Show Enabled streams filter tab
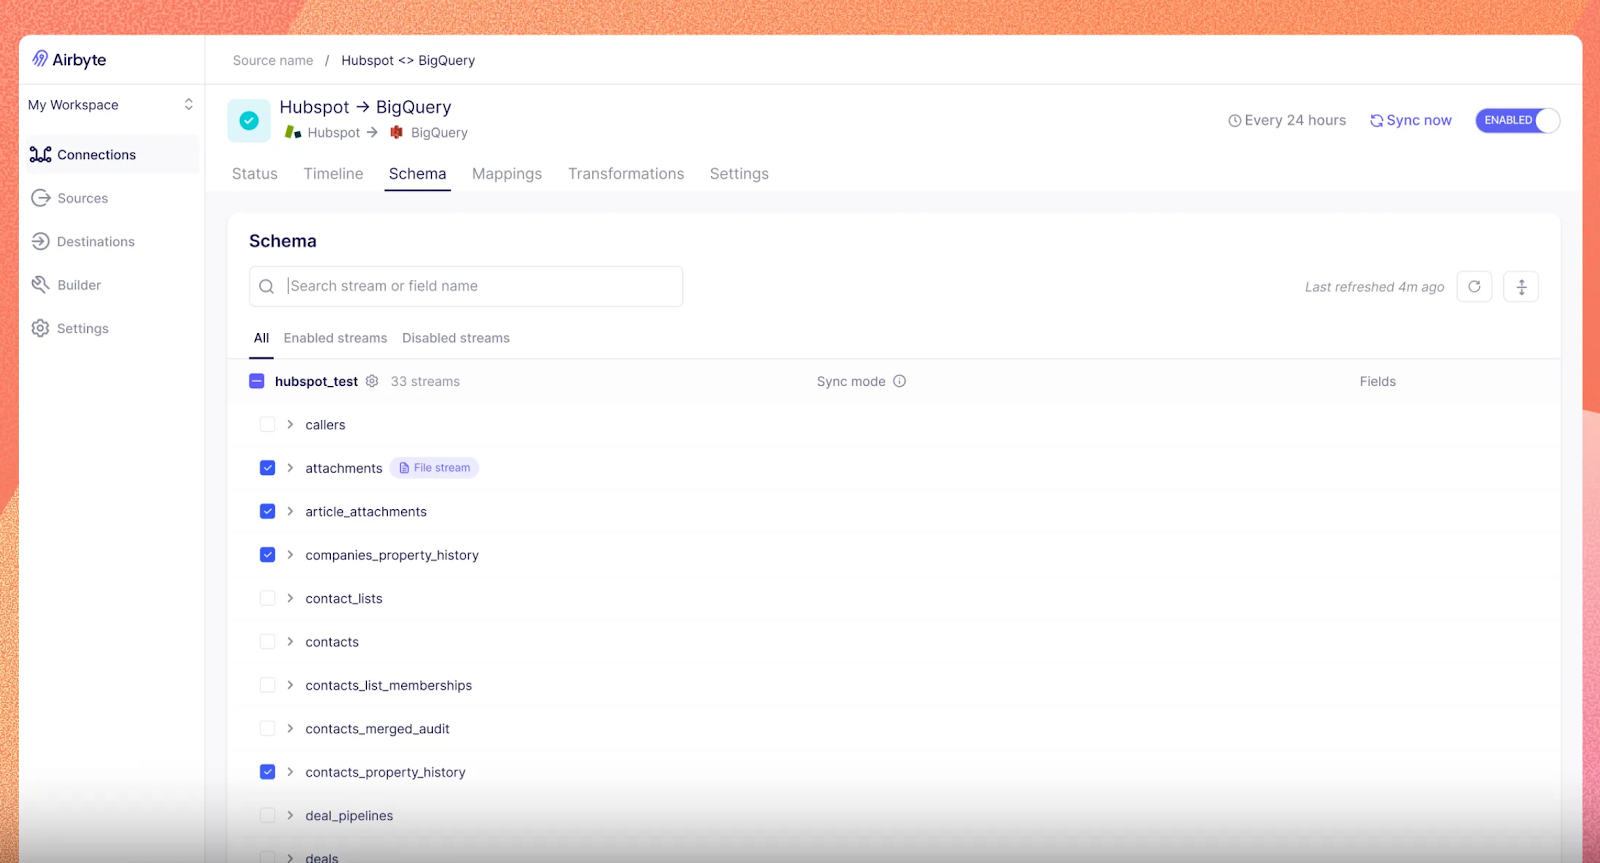Viewport: 1600px width, 863px height. click(335, 338)
